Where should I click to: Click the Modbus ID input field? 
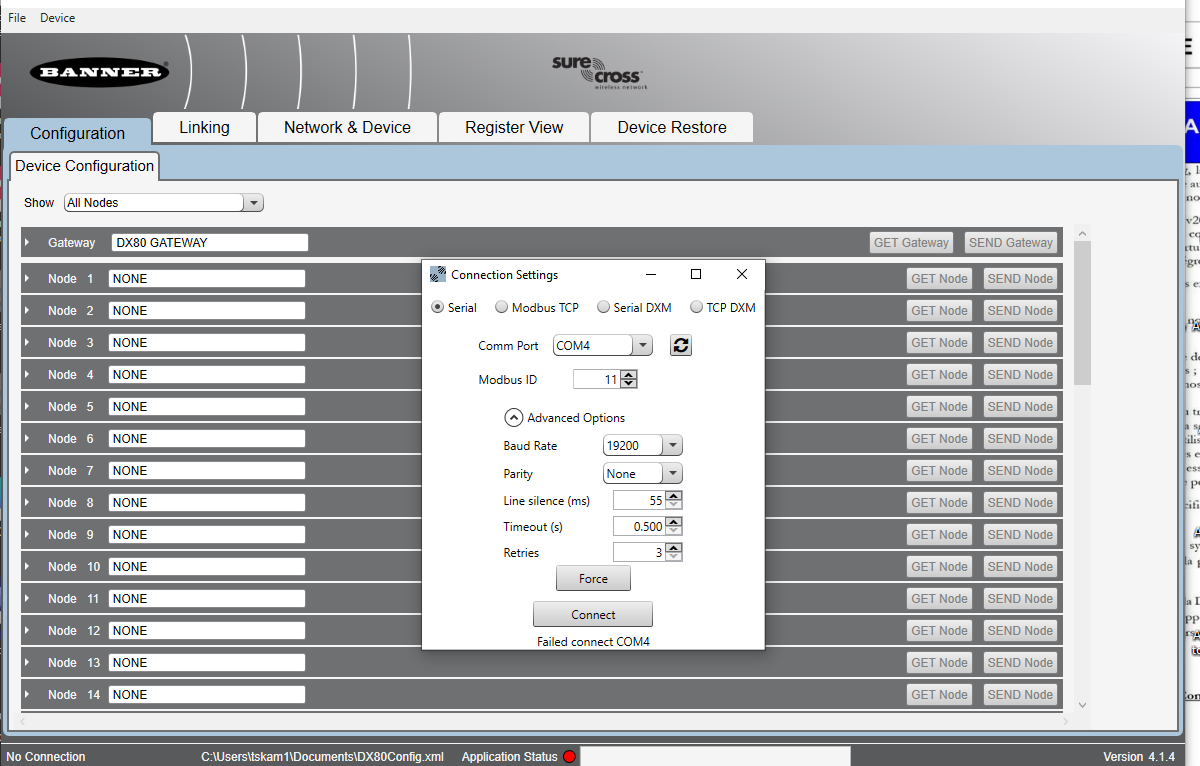coord(597,380)
